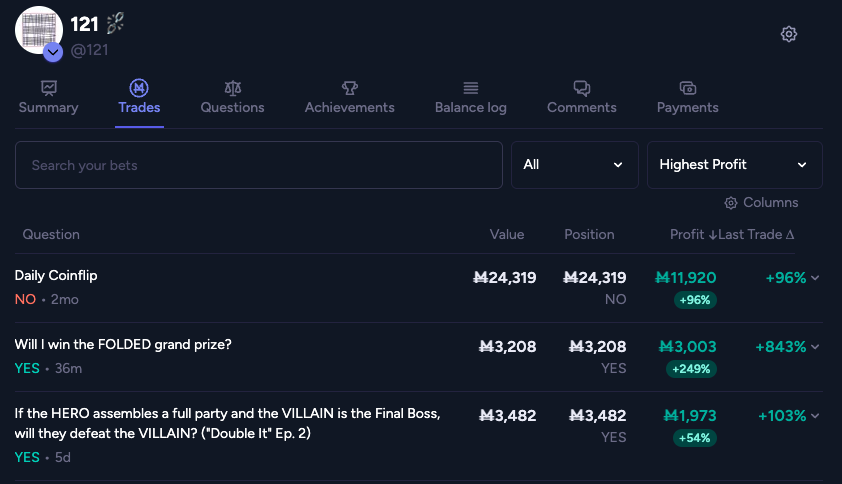The width and height of the screenshot is (842, 484).
Task: Sort by the Profit column header
Action: coord(691,234)
